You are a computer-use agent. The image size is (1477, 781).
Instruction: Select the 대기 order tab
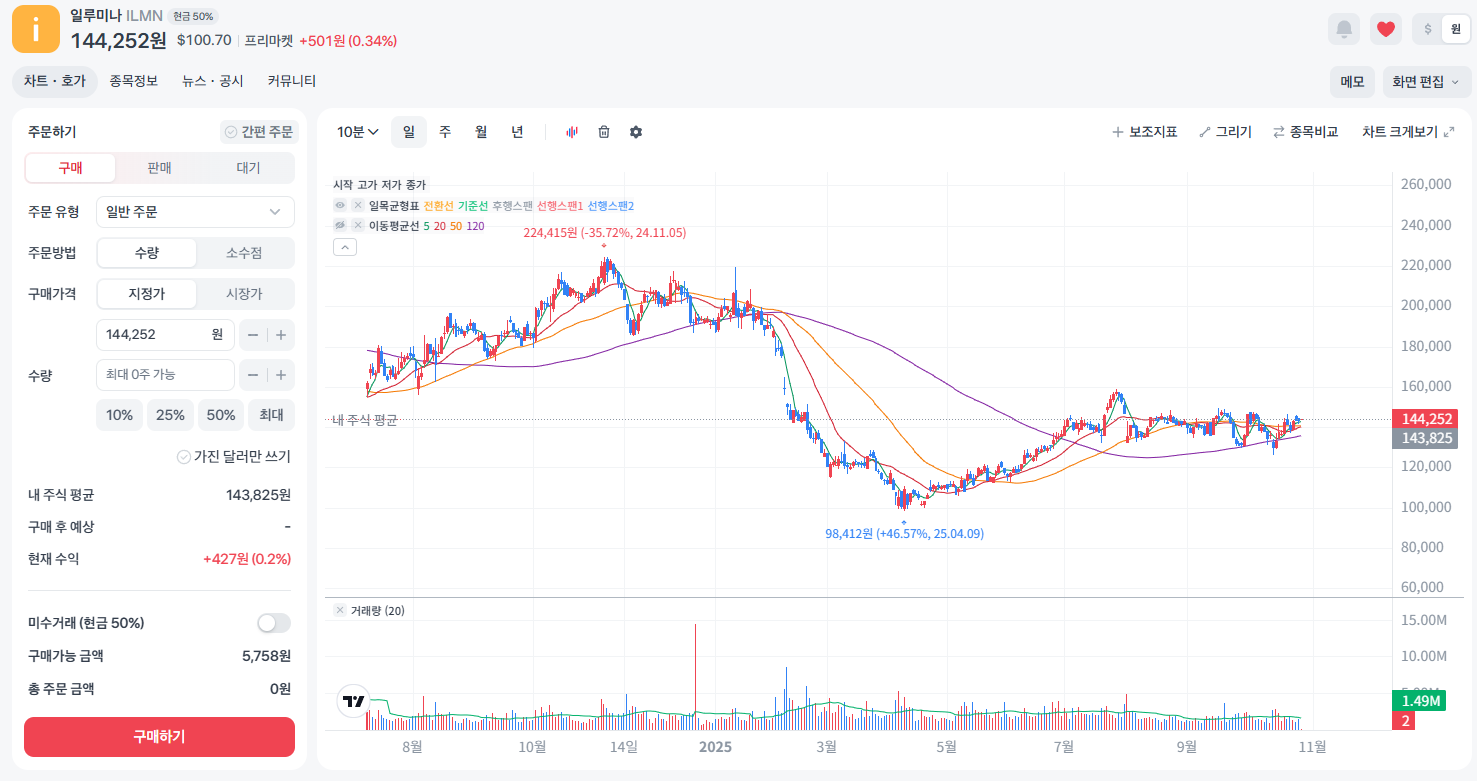tap(249, 168)
